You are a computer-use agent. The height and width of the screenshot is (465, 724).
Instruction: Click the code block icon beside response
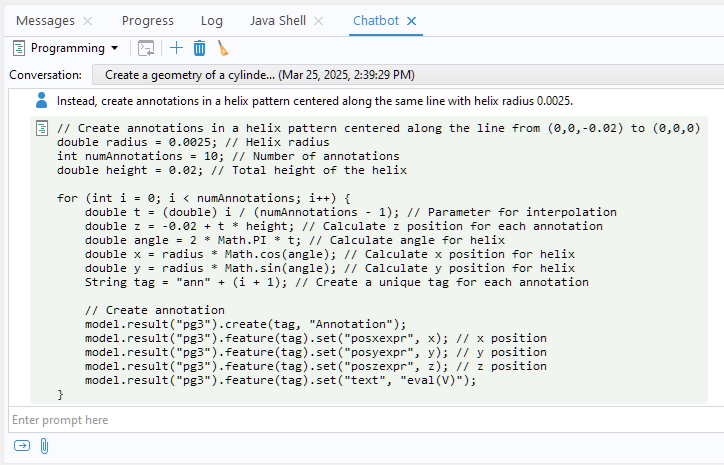click(42, 128)
